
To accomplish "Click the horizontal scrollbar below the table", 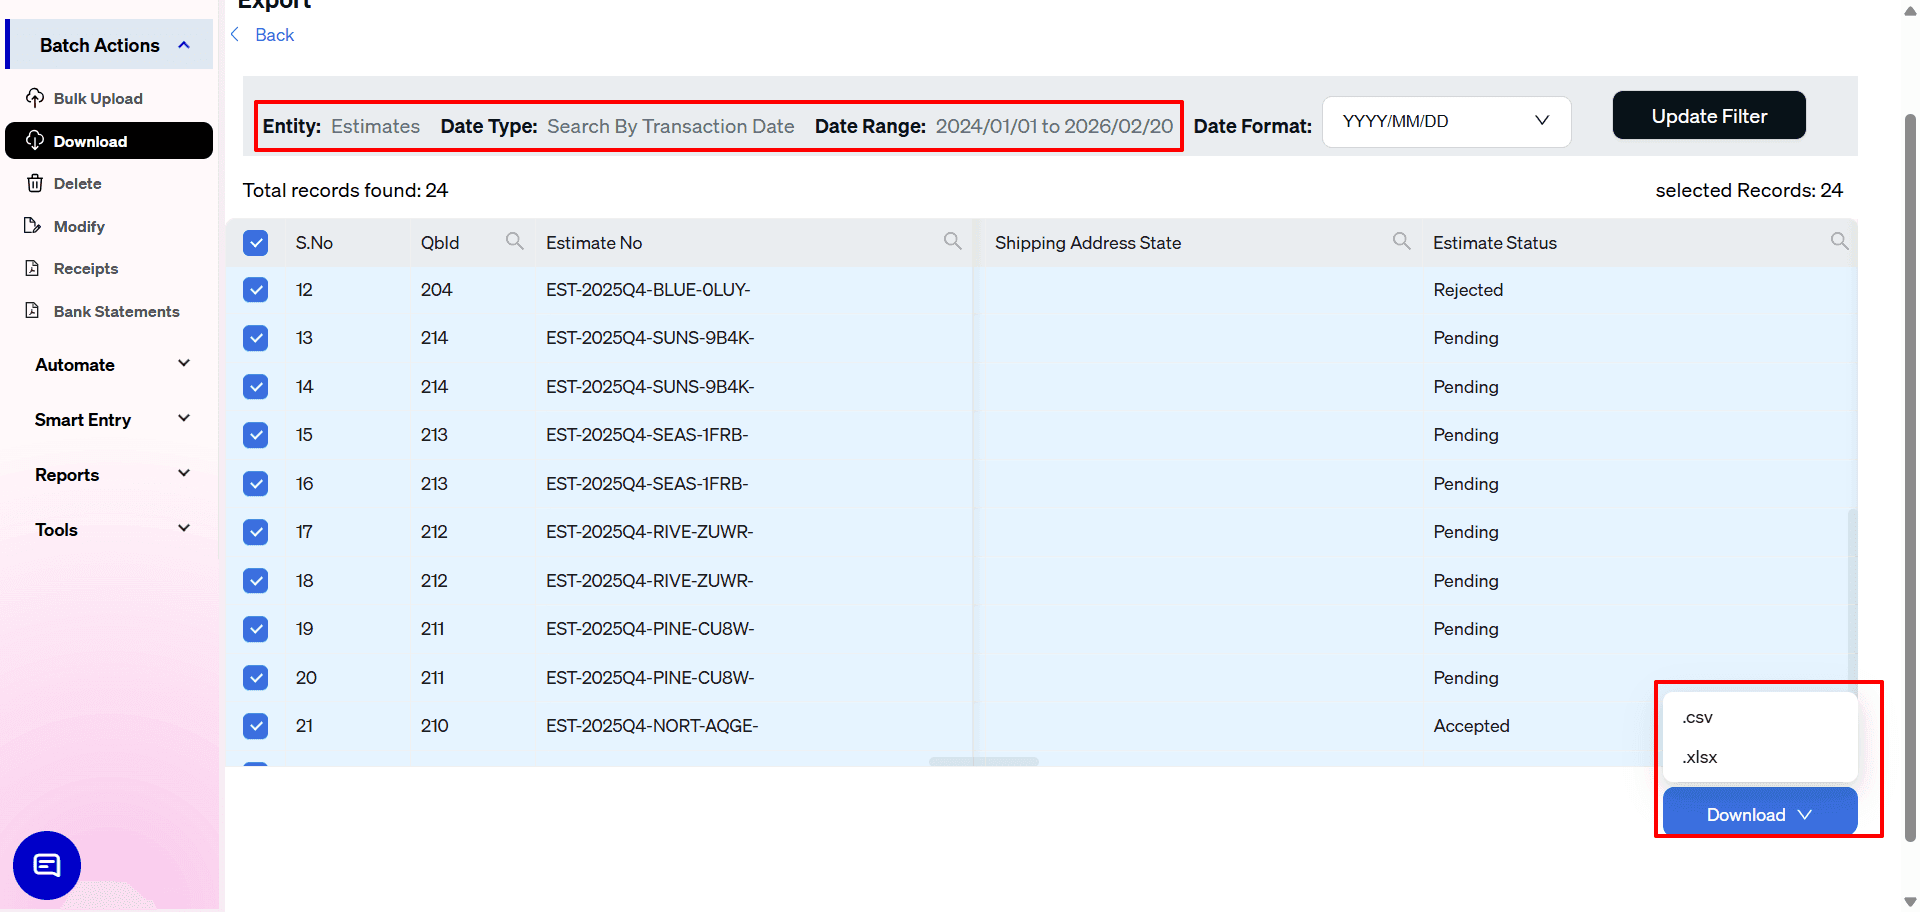I will point(983,762).
